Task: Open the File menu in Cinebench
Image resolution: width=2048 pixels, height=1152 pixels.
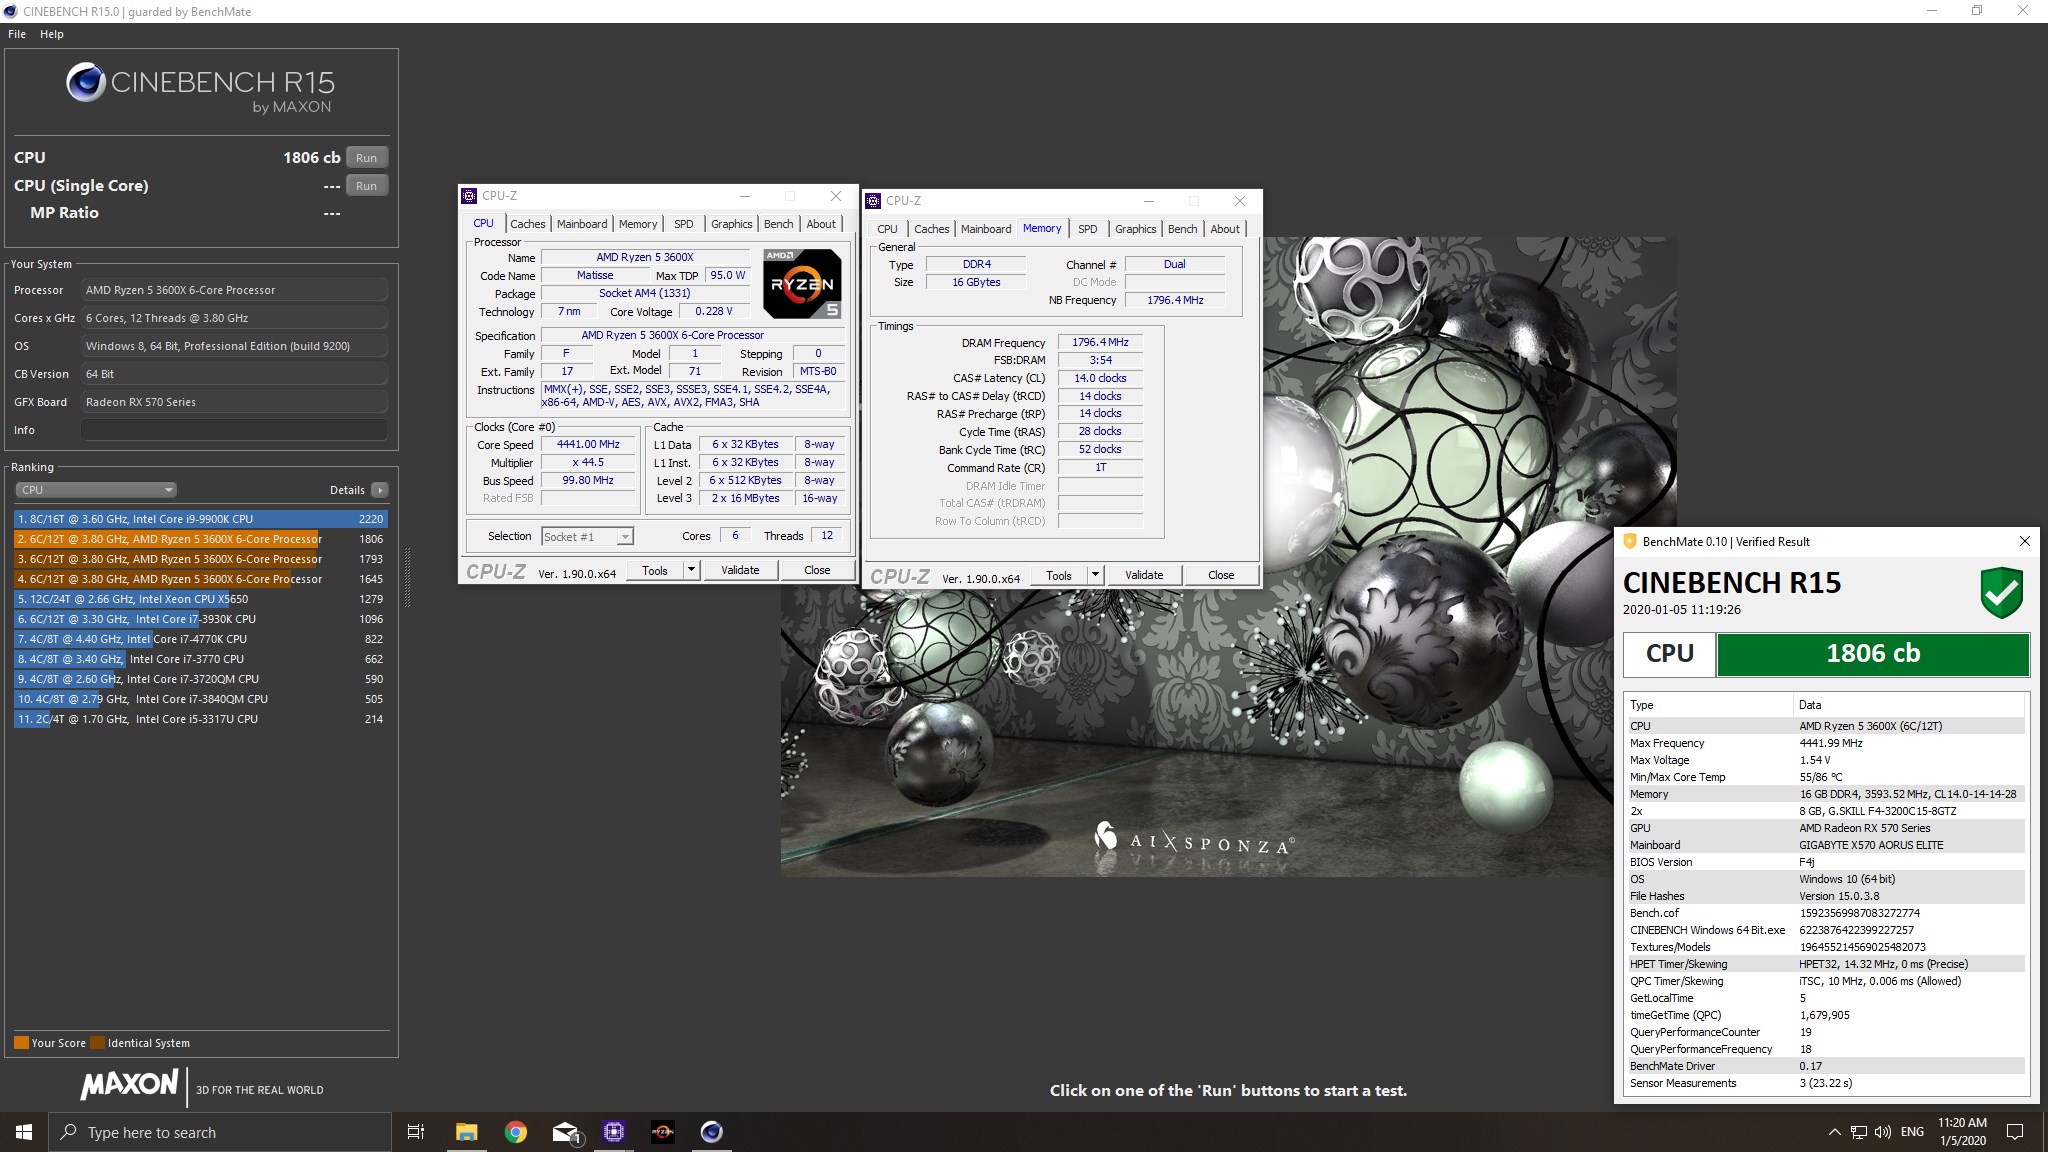Action: (17, 34)
